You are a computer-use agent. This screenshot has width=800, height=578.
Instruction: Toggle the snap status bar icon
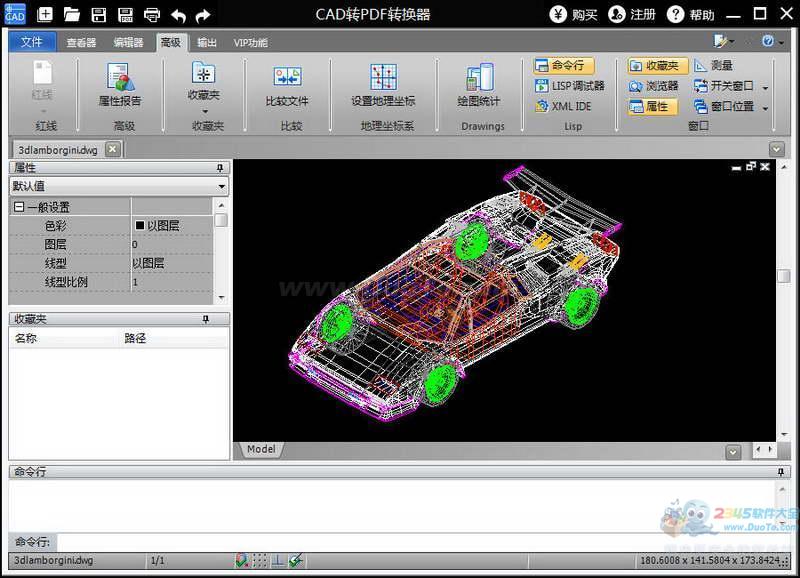click(242, 561)
